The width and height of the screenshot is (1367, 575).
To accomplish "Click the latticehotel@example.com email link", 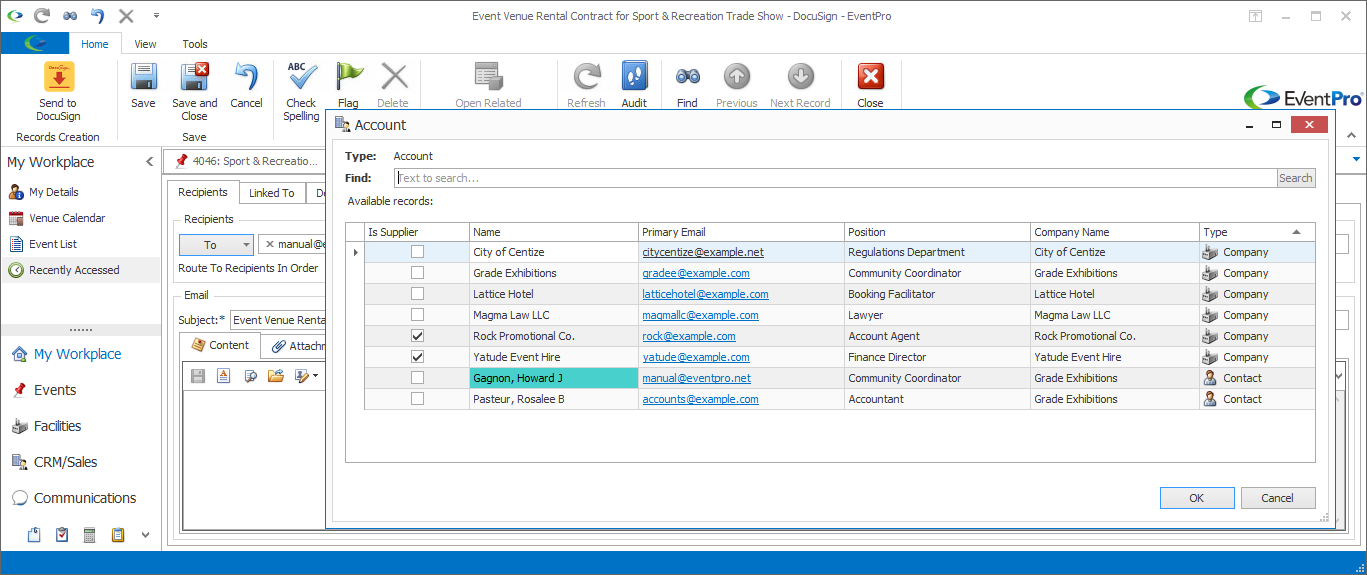I will click(705, 294).
